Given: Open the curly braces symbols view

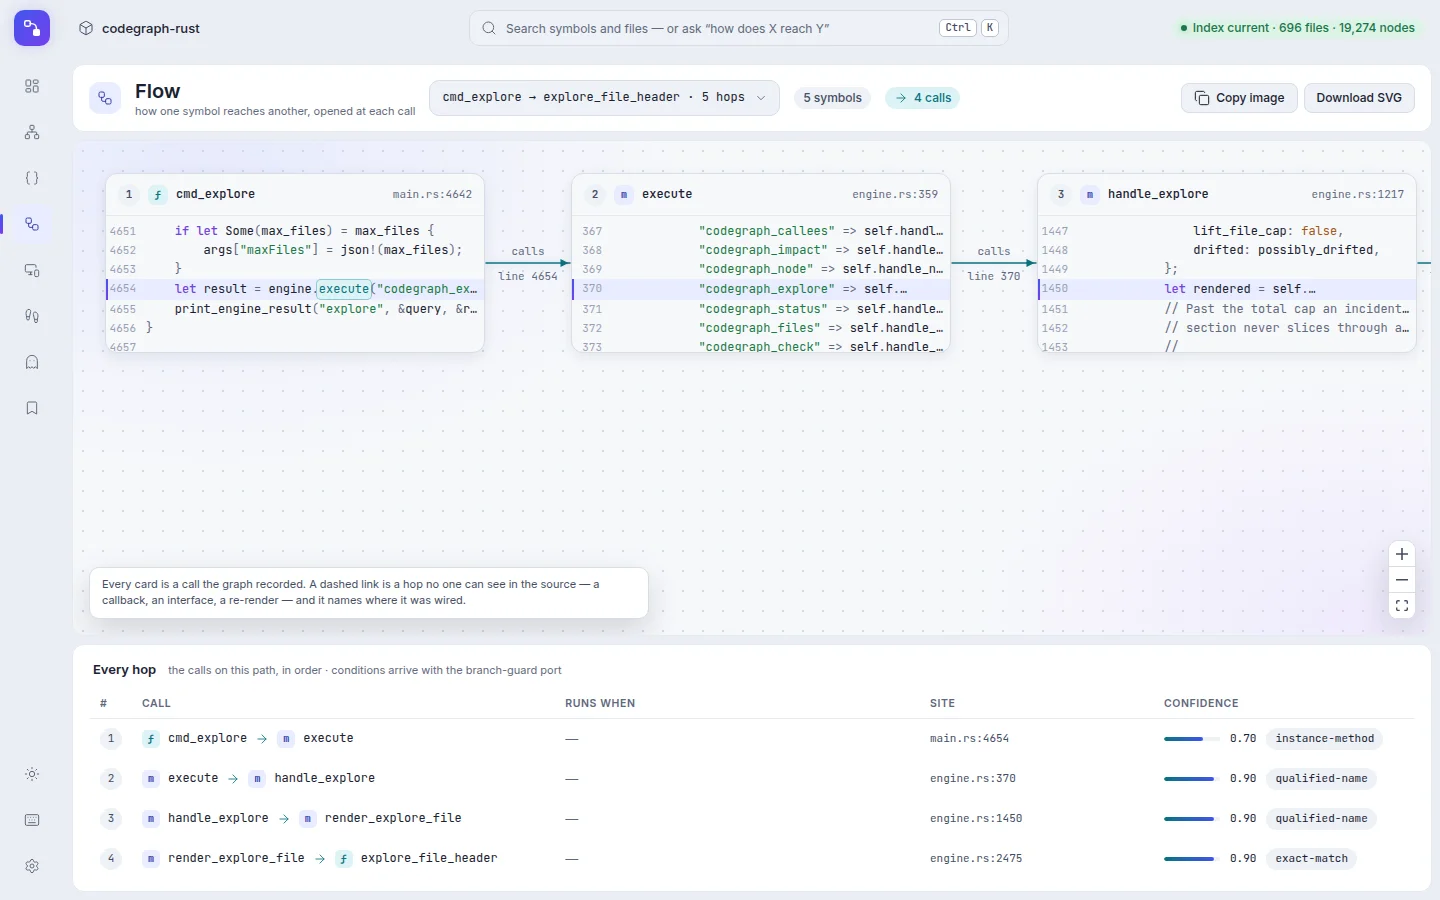Looking at the screenshot, I should click(32, 178).
